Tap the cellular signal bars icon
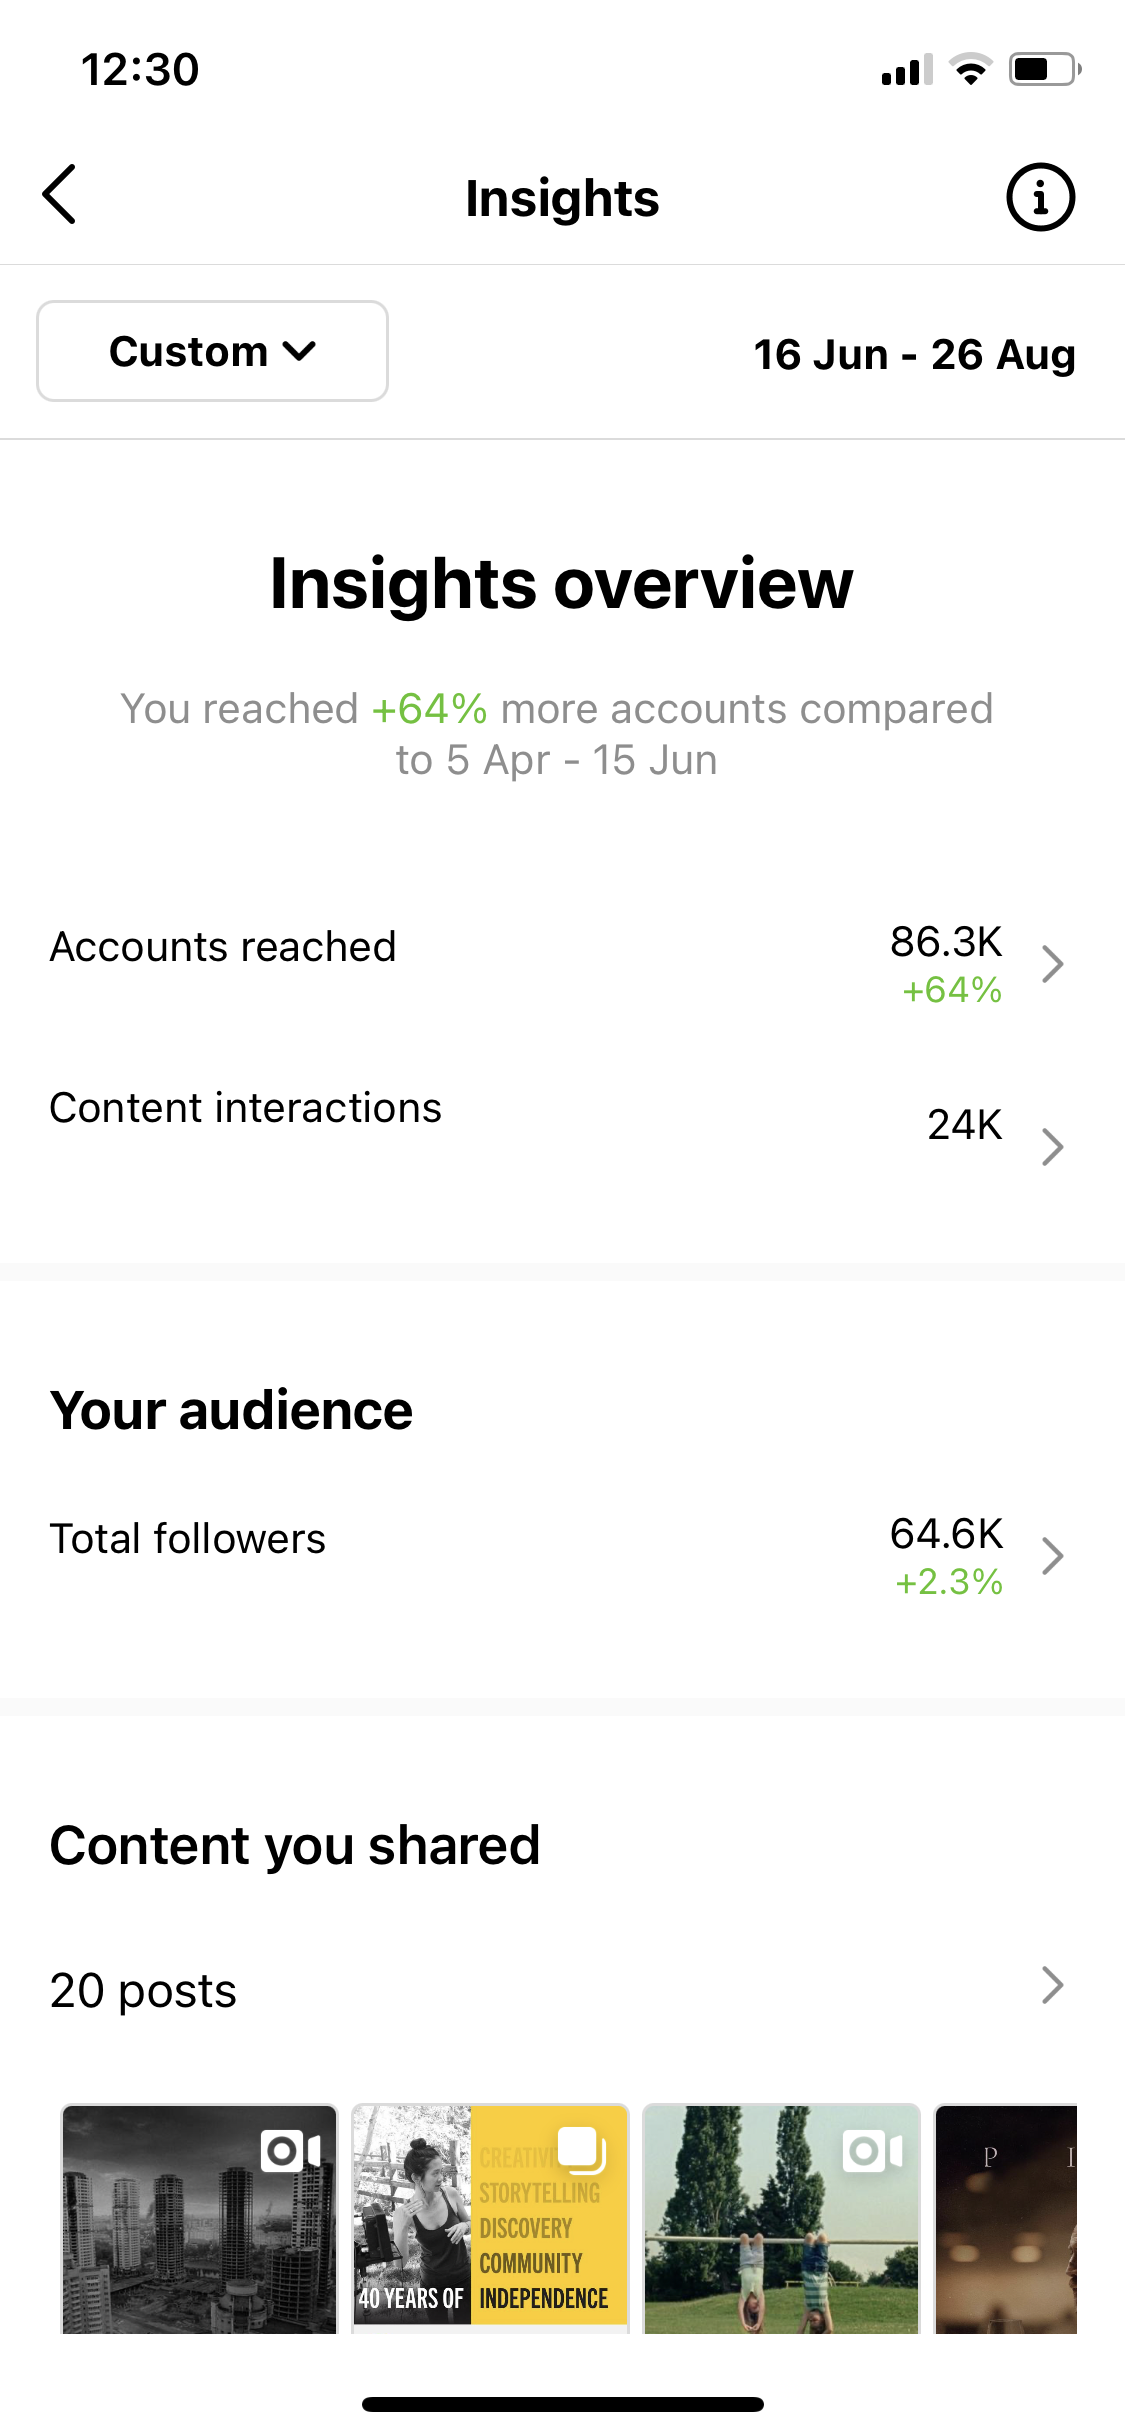Viewport: 1125px width, 2436px height. pos(906,70)
